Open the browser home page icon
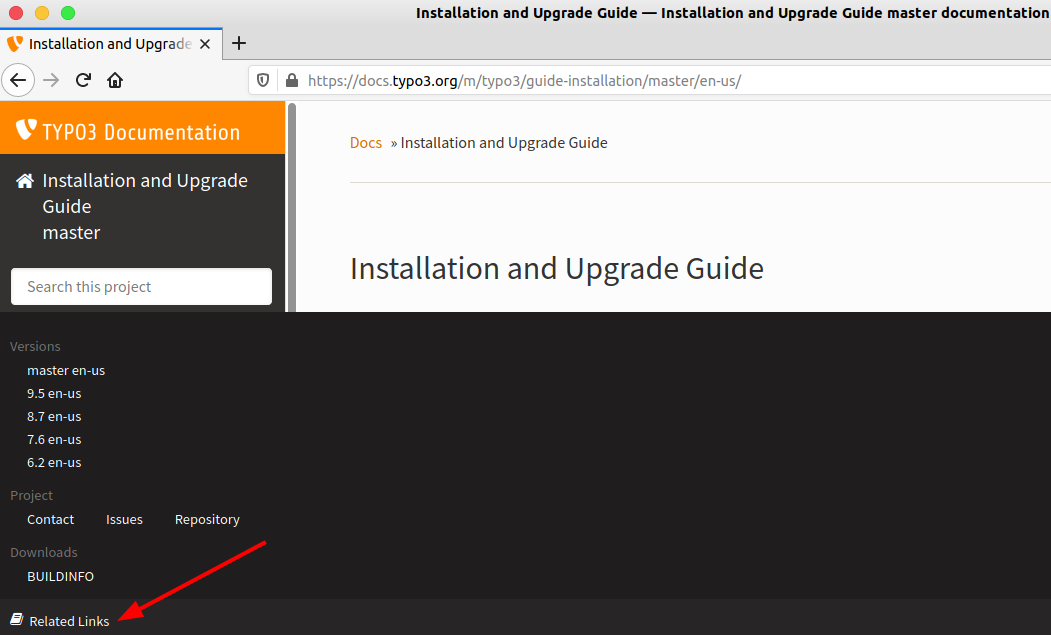Viewport: 1051px width, 635px height. coord(114,80)
